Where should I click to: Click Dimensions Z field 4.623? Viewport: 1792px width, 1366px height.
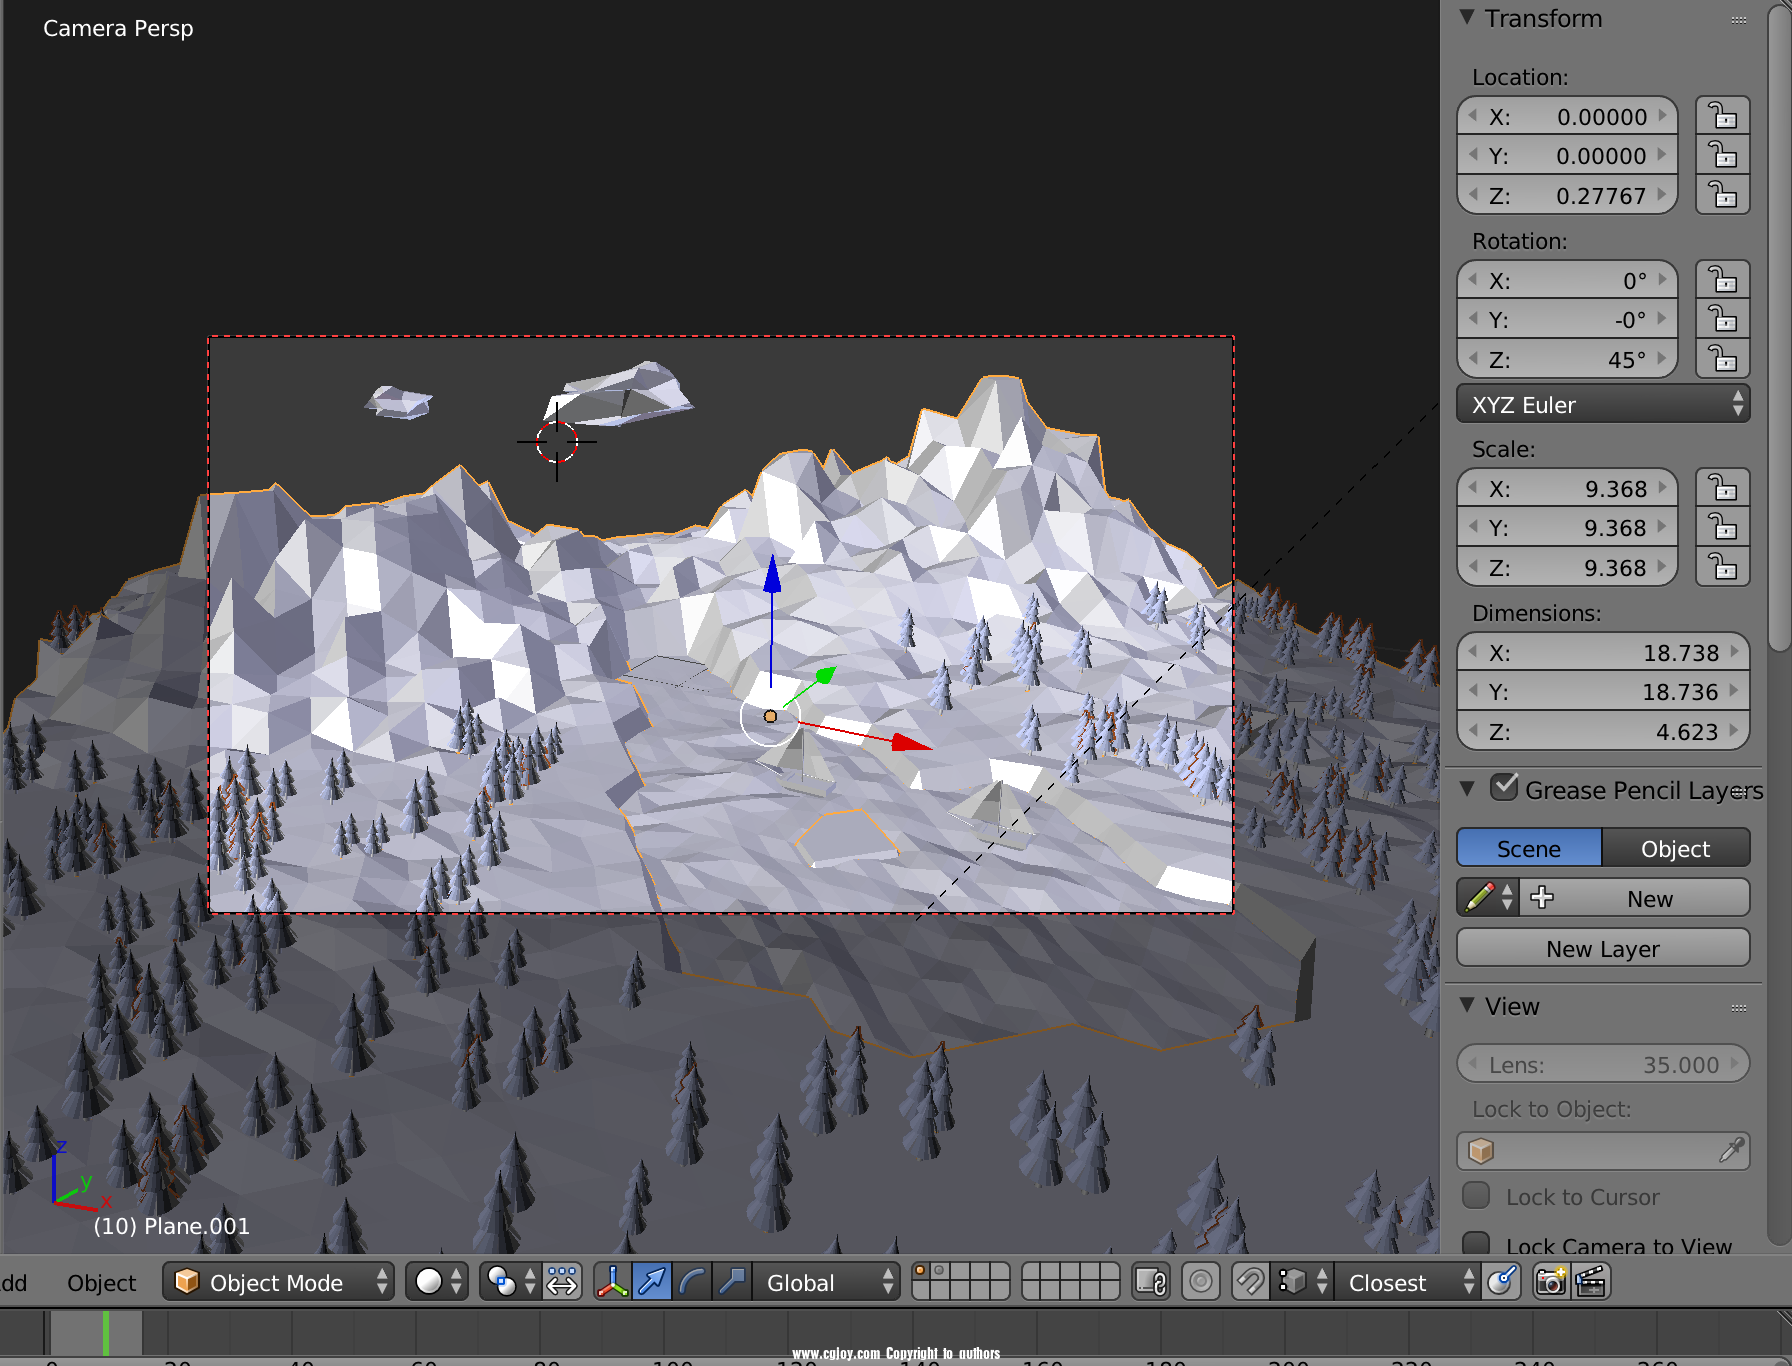(1603, 731)
